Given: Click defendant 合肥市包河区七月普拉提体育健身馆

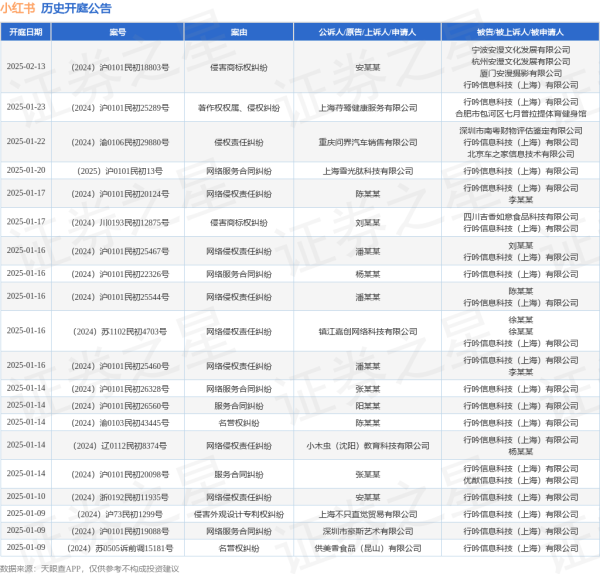Looking at the screenshot, I should coord(521,114).
